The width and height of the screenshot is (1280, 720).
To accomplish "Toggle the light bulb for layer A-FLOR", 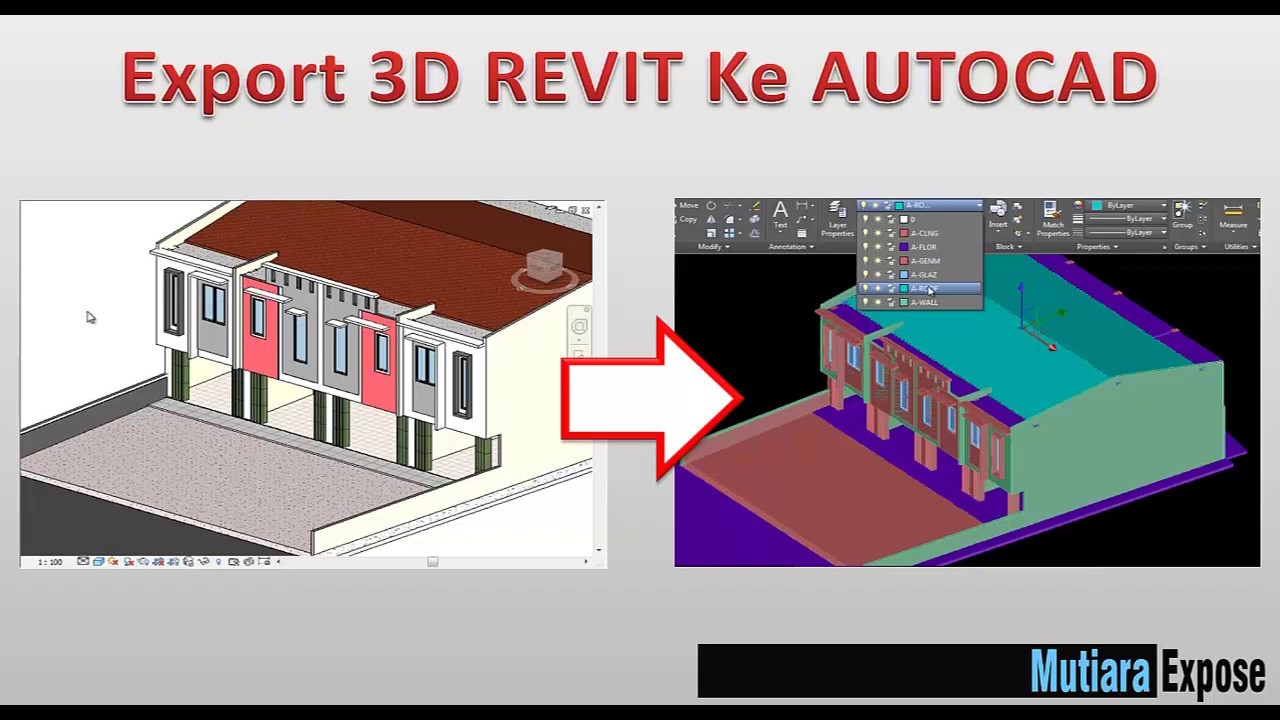I will point(865,247).
